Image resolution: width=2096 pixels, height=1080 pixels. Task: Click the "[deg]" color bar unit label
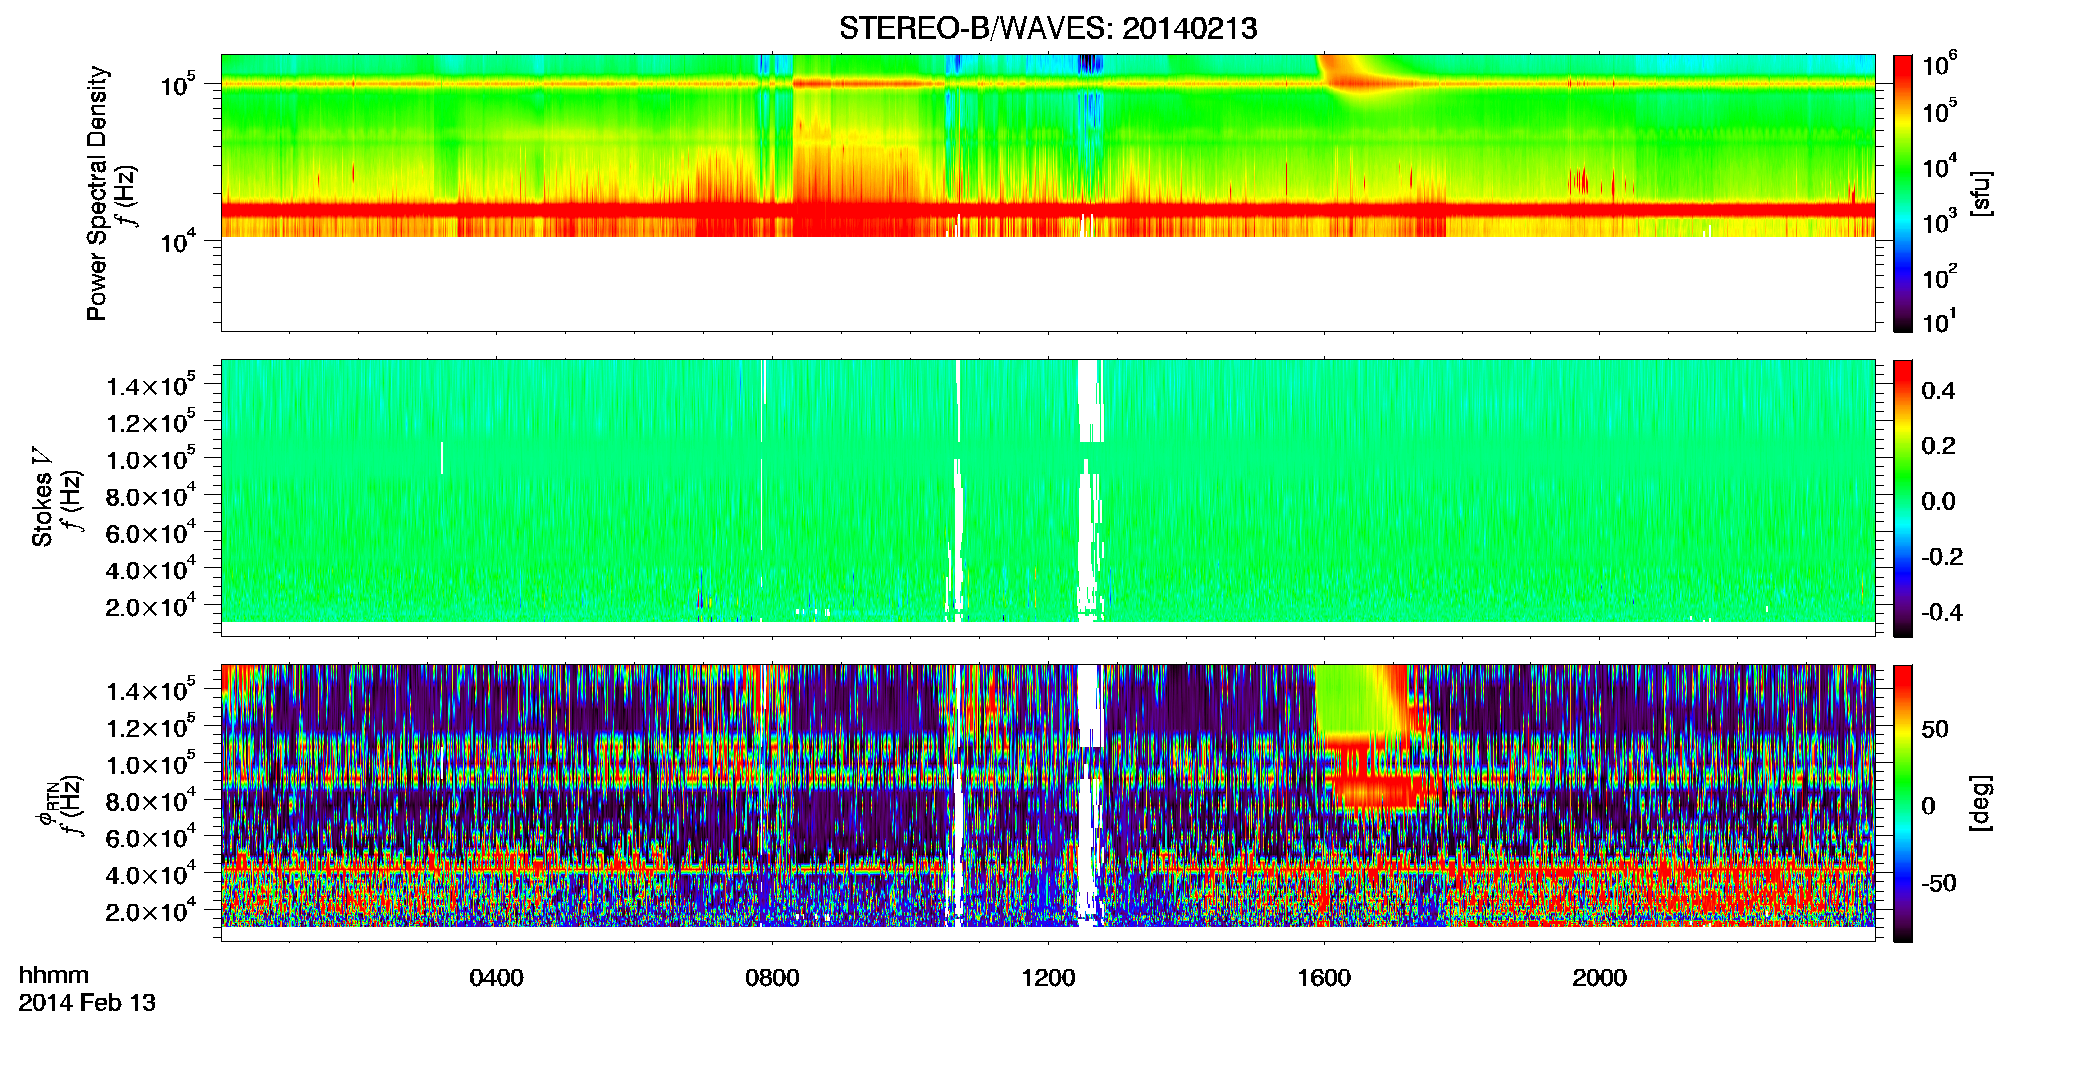[x=1981, y=803]
